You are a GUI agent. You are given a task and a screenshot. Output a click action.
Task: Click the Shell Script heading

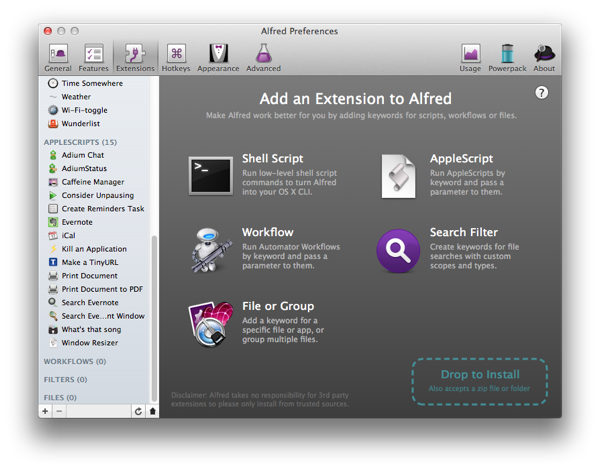272,158
